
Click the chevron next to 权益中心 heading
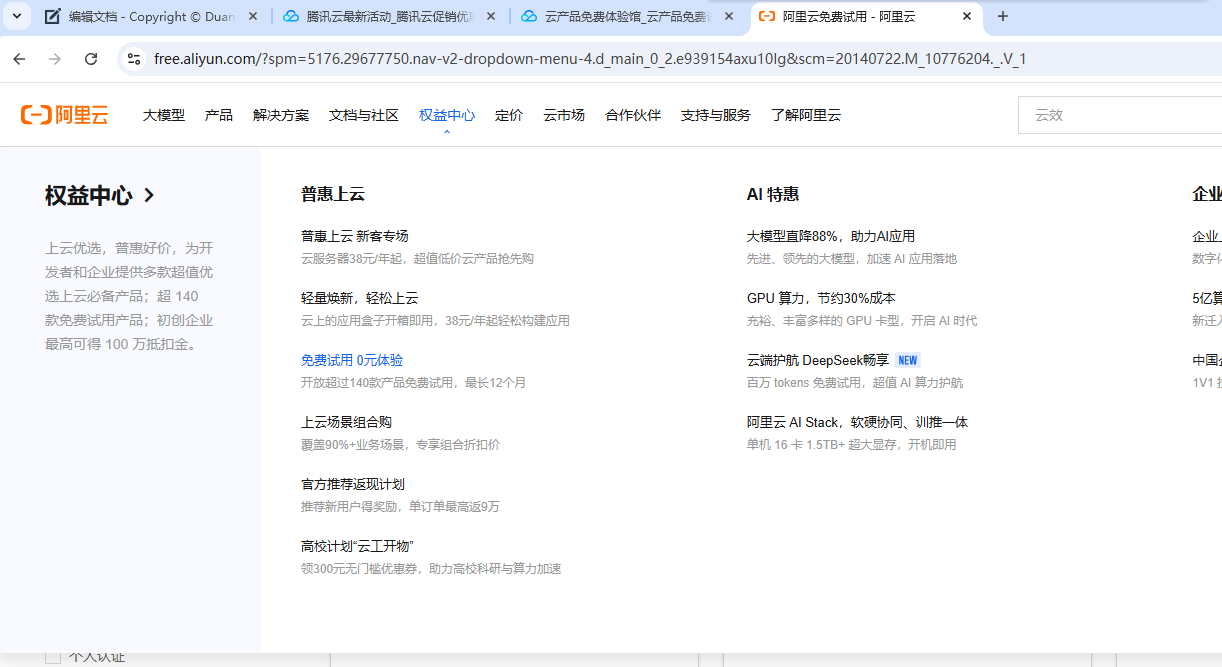[x=149, y=195]
